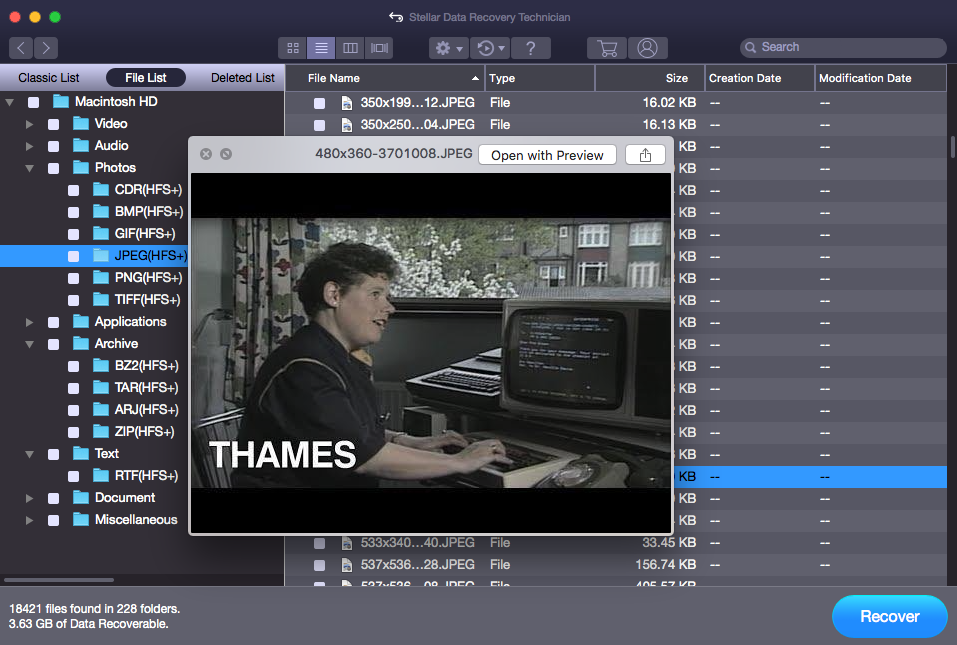Image resolution: width=957 pixels, height=645 pixels.
Task: Collapse the Archive folder node
Action: point(29,344)
